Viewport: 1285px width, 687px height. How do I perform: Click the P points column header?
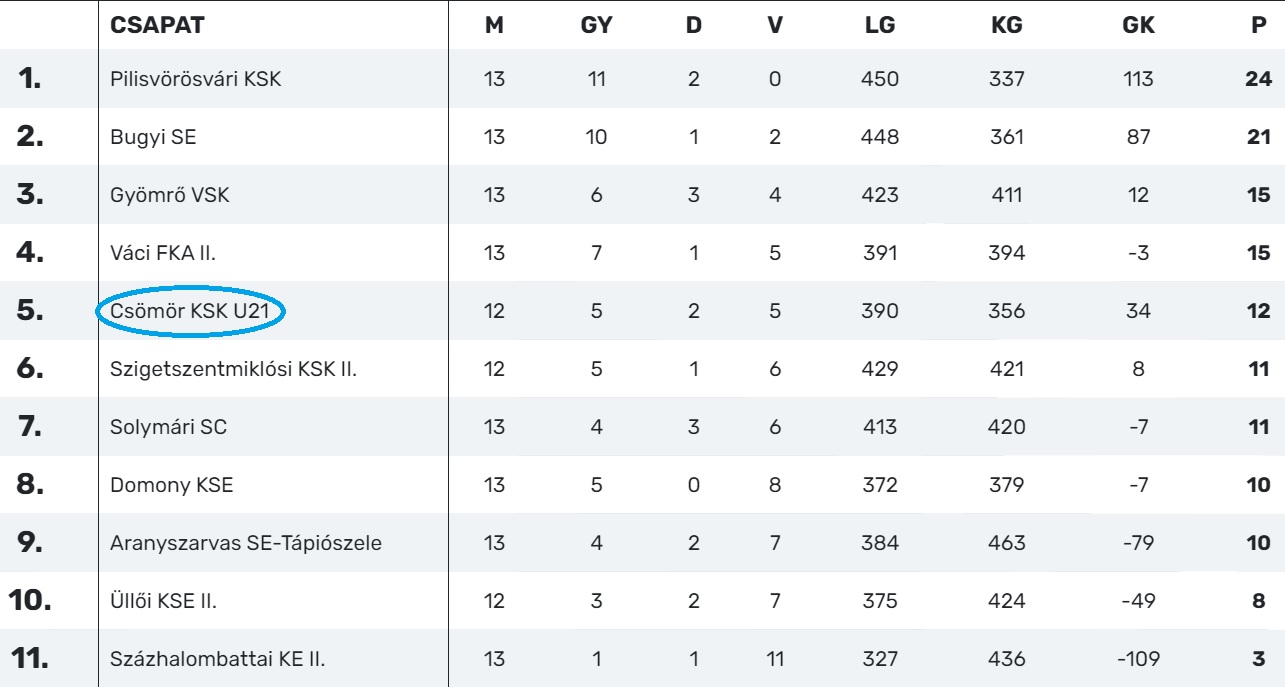pyautogui.click(x=1258, y=26)
